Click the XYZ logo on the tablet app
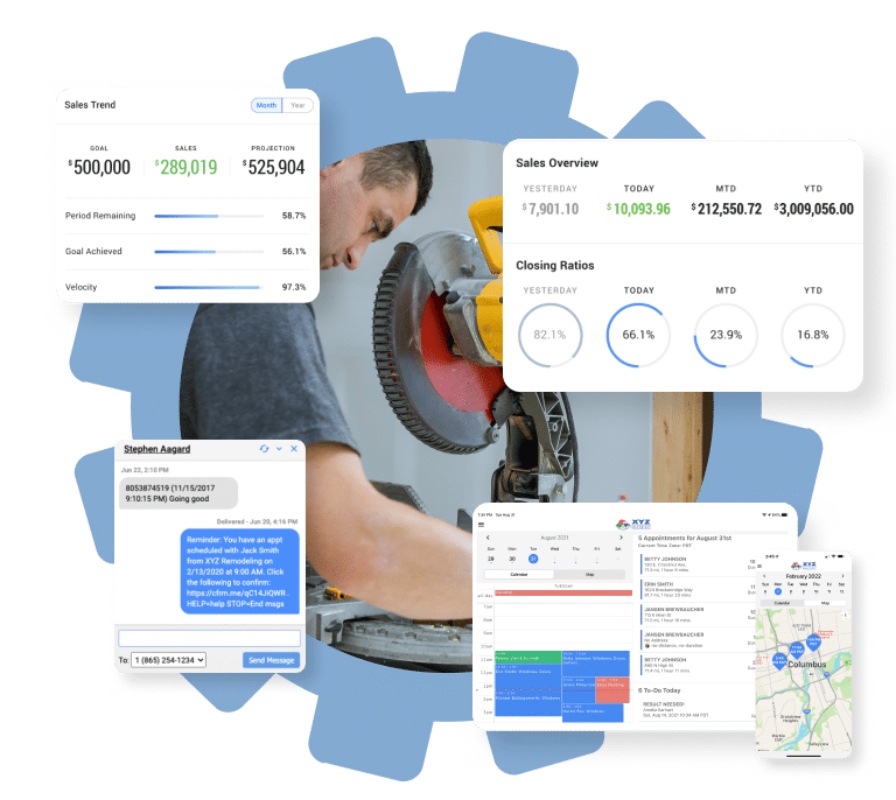 pyautogui.click(x=633, y=524)
